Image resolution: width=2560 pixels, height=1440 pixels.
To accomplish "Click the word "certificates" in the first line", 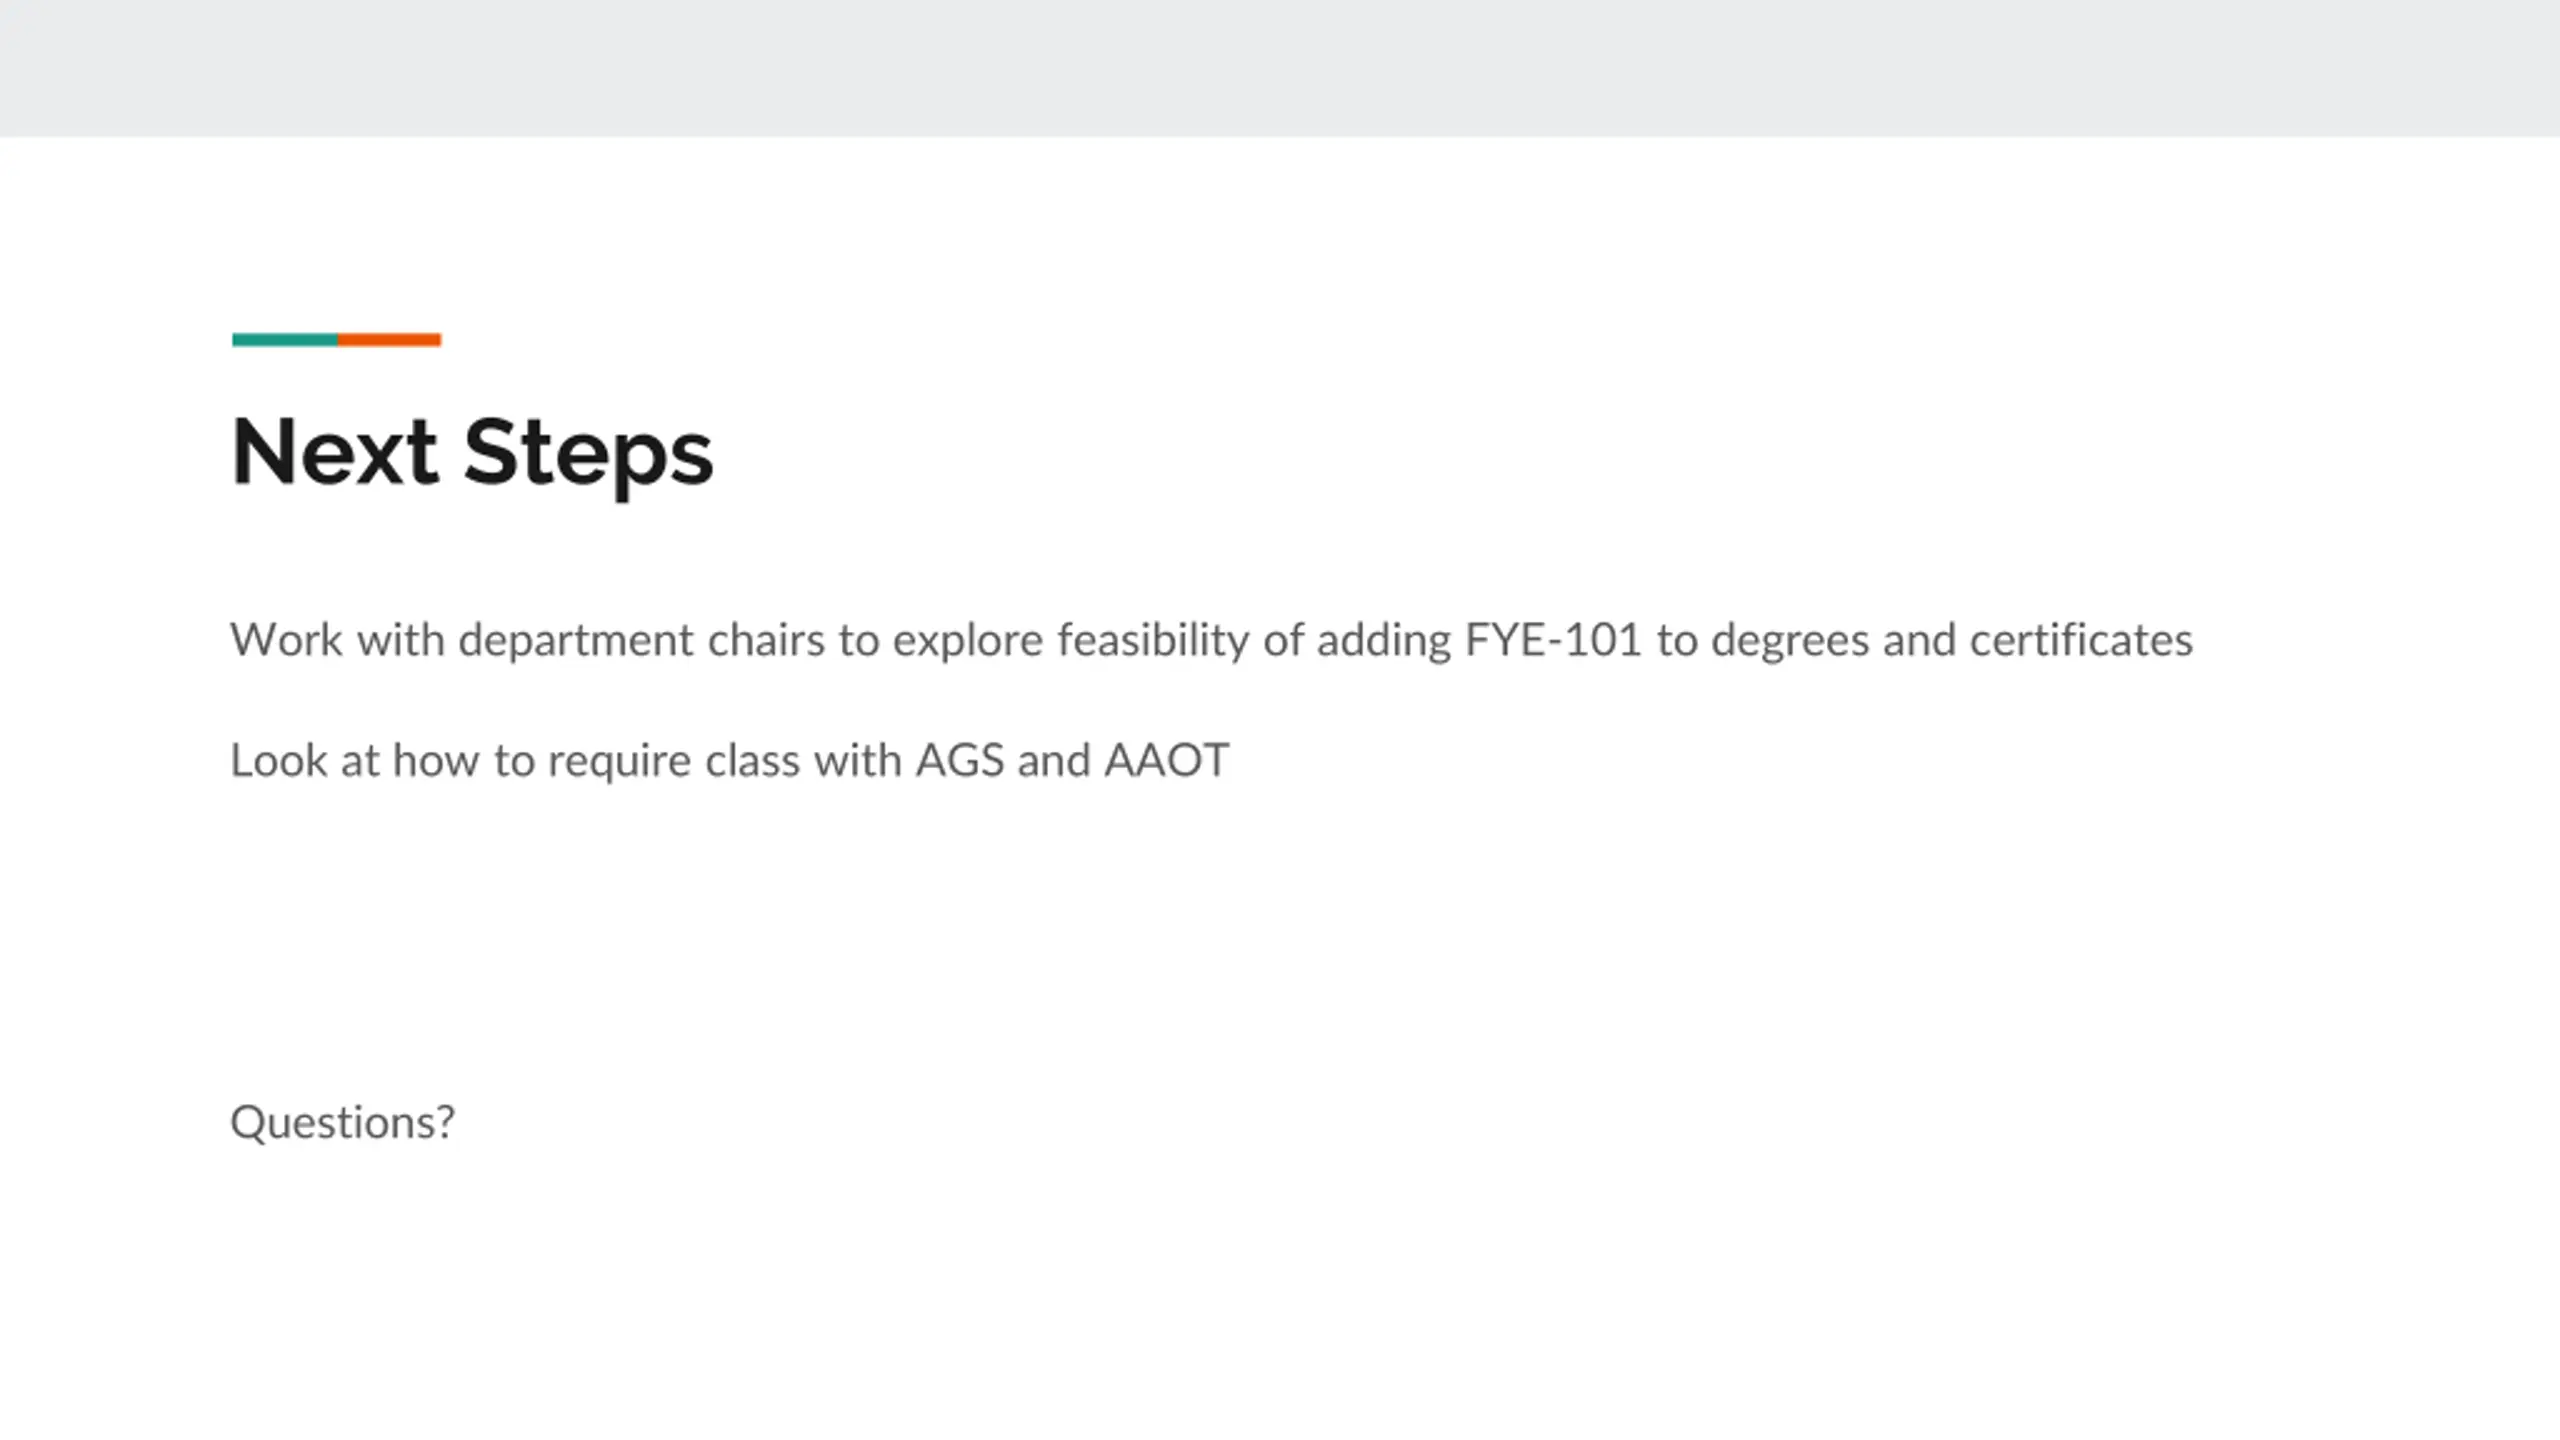I will click(x=2081, y=640).
